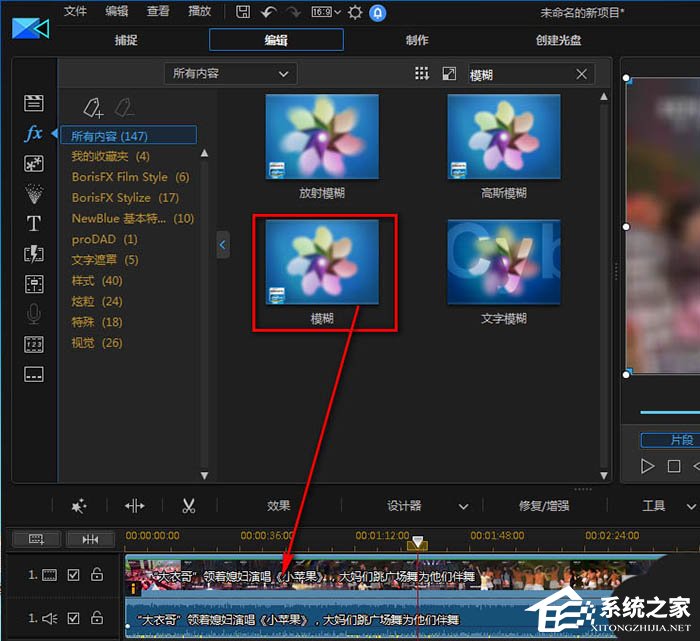Click the expand library window icon
Image resolution: width=700 pixels, height=641 pixels.
point(449,74)
